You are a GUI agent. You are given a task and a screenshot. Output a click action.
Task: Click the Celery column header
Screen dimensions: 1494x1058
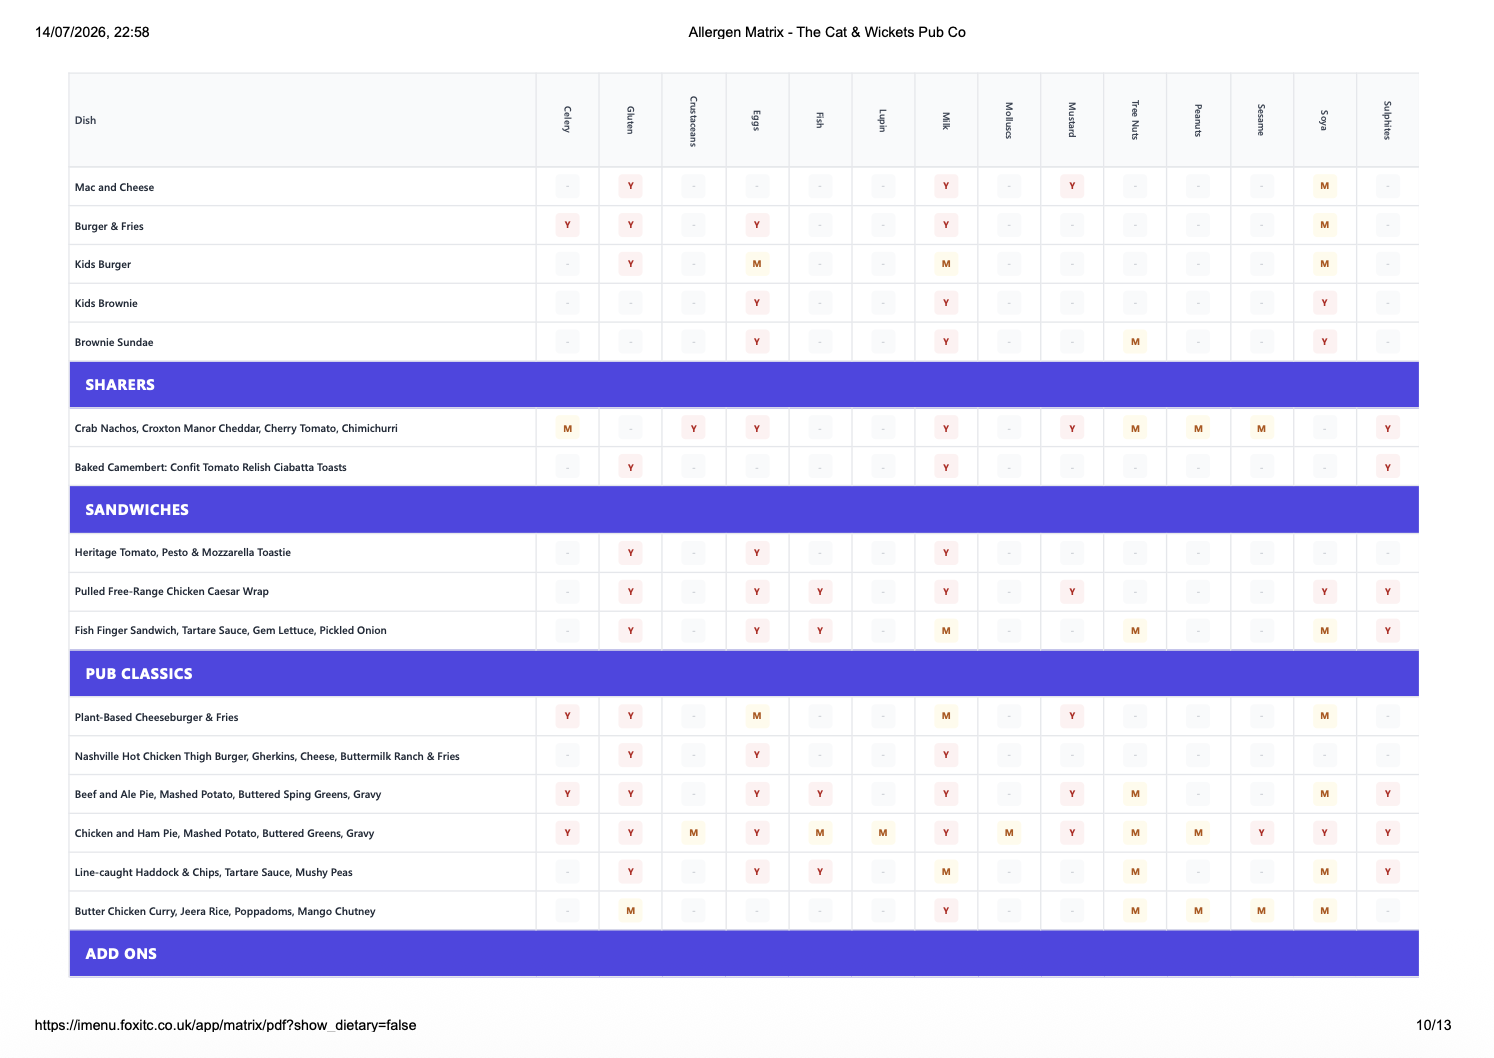567,120
